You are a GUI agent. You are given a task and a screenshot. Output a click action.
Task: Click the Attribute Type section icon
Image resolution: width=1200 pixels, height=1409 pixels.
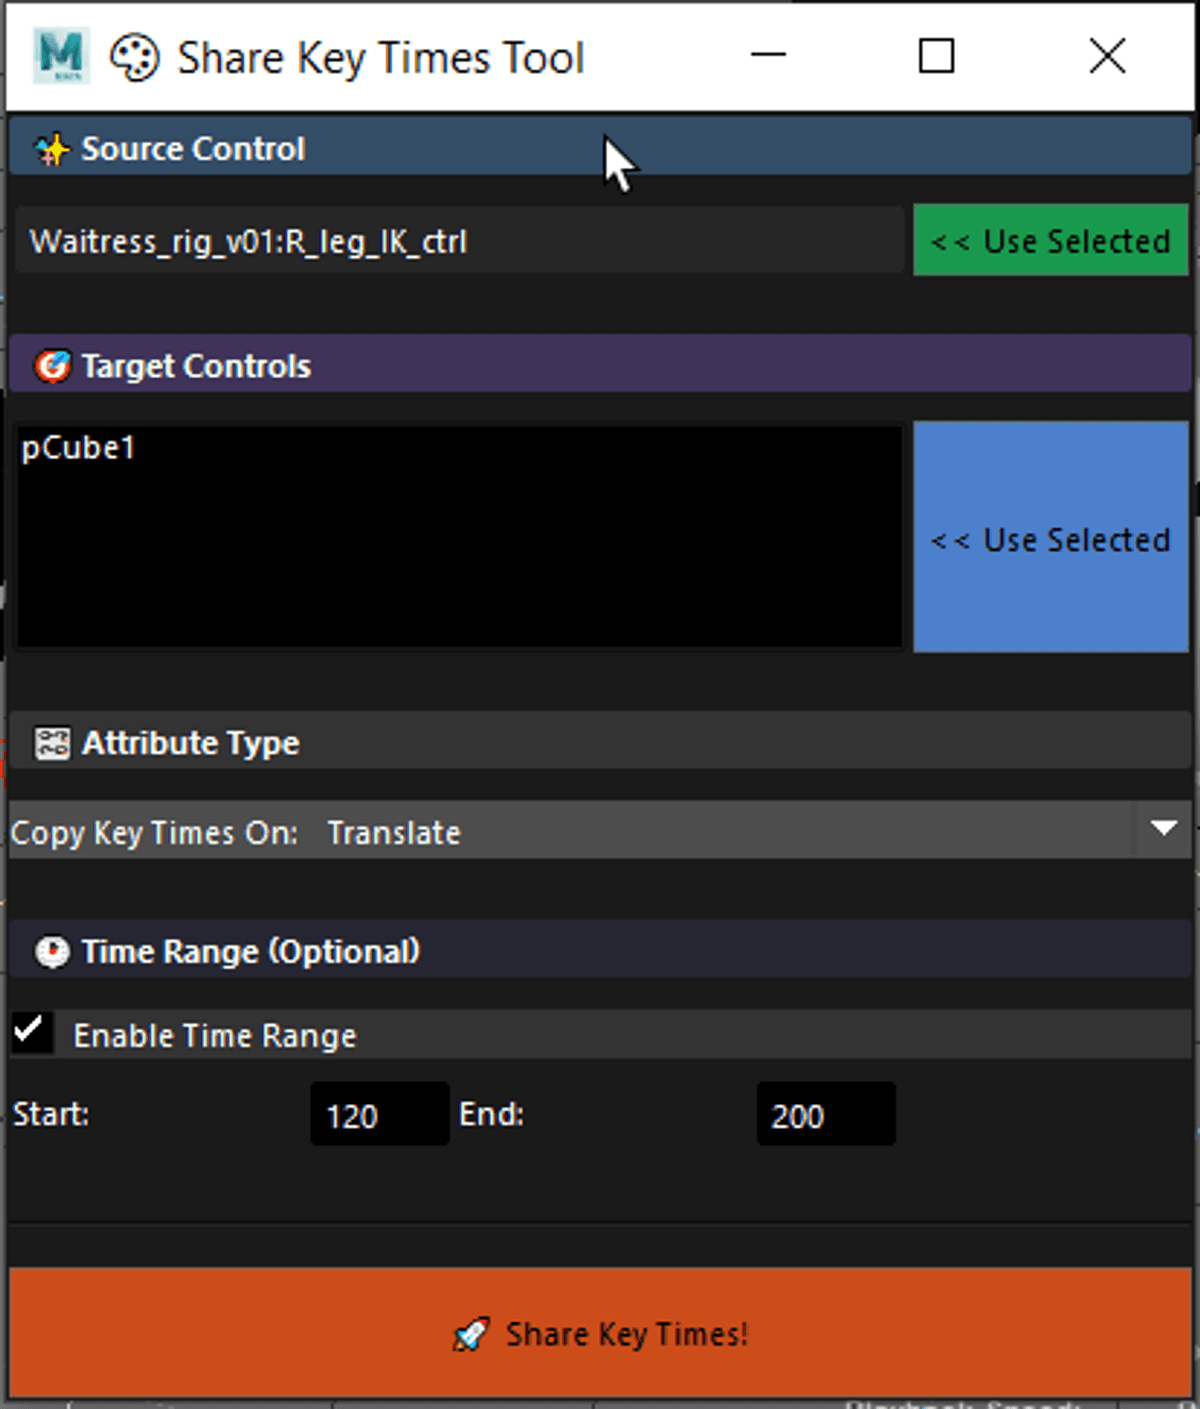coord(52,744)
